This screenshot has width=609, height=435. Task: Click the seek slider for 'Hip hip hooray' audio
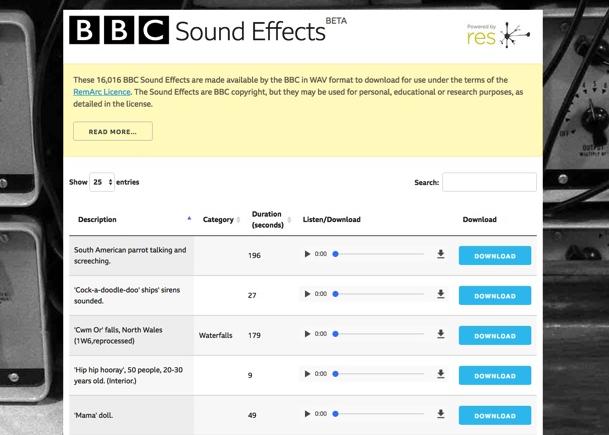tap(378, 374)
